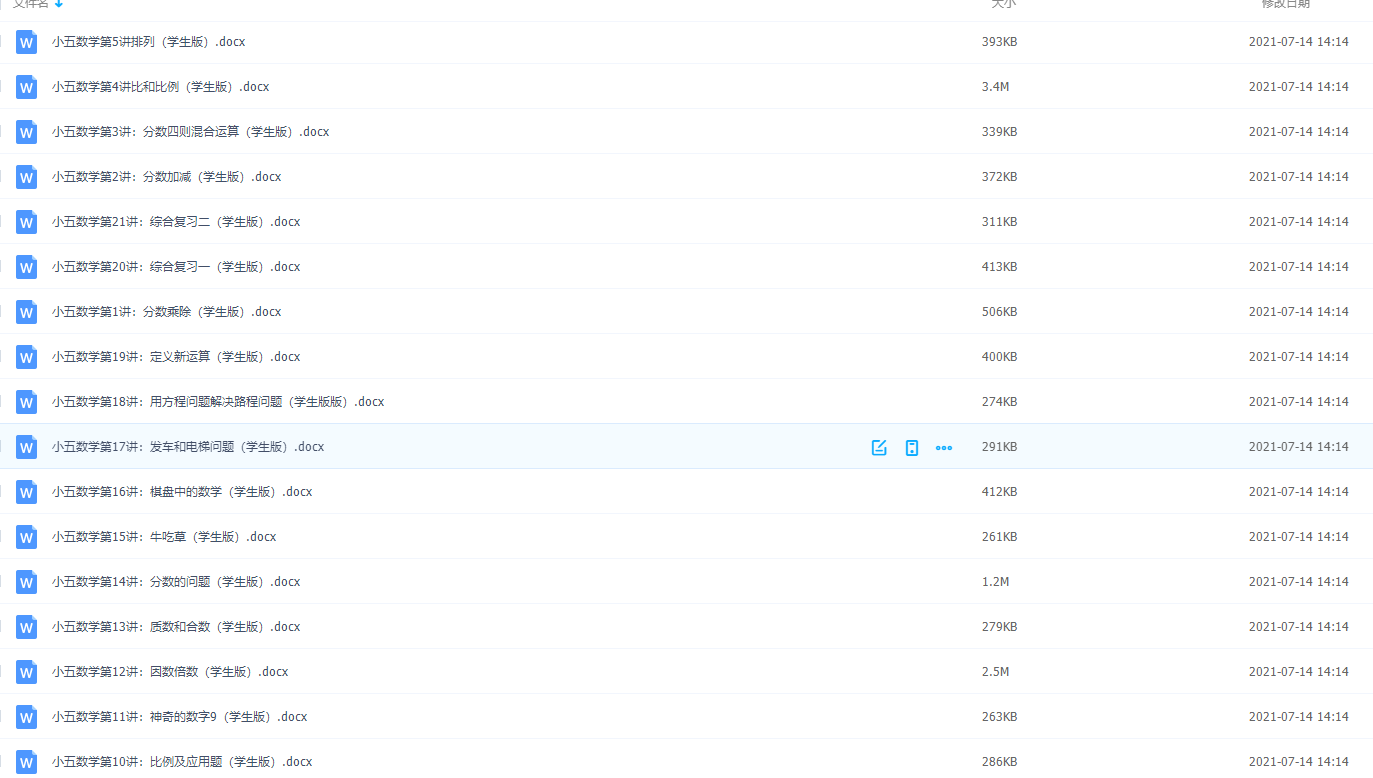This screenshot has height=778, width=1373.
Task: Click the Word icon for 第15讲 牛吃草
Action: coord(27,537)
